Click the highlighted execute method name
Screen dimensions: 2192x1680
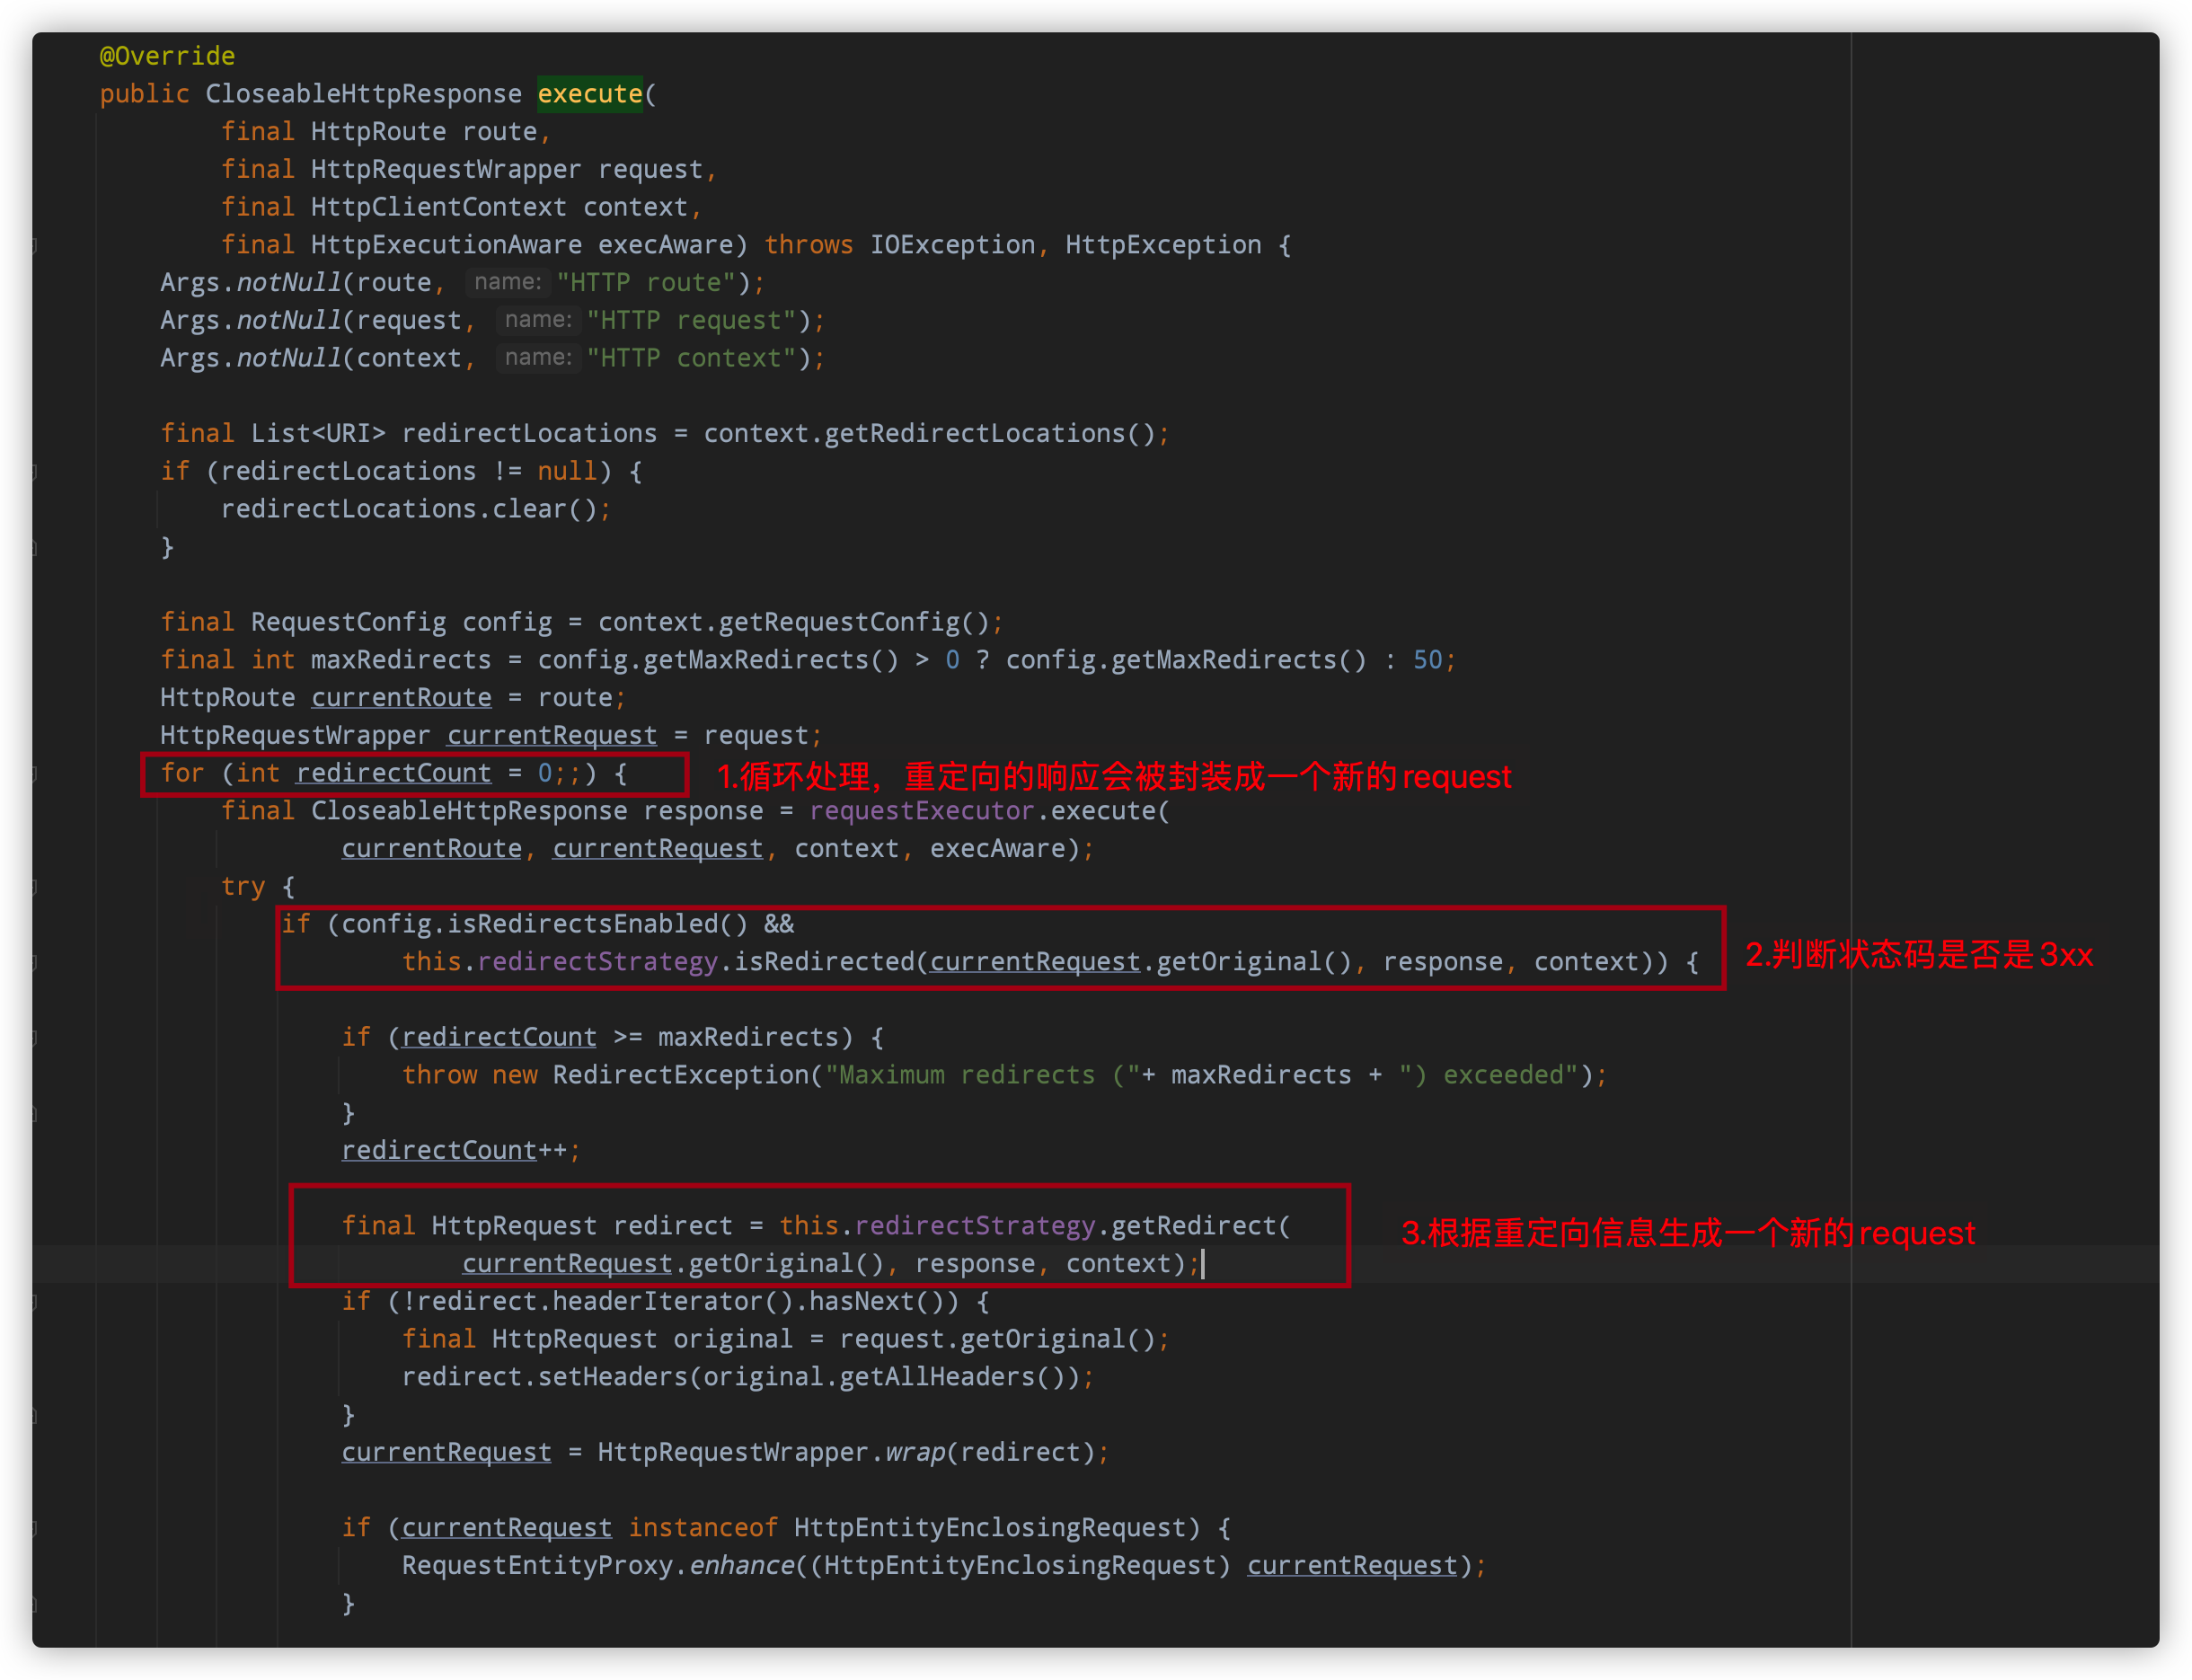coord(590,94)
